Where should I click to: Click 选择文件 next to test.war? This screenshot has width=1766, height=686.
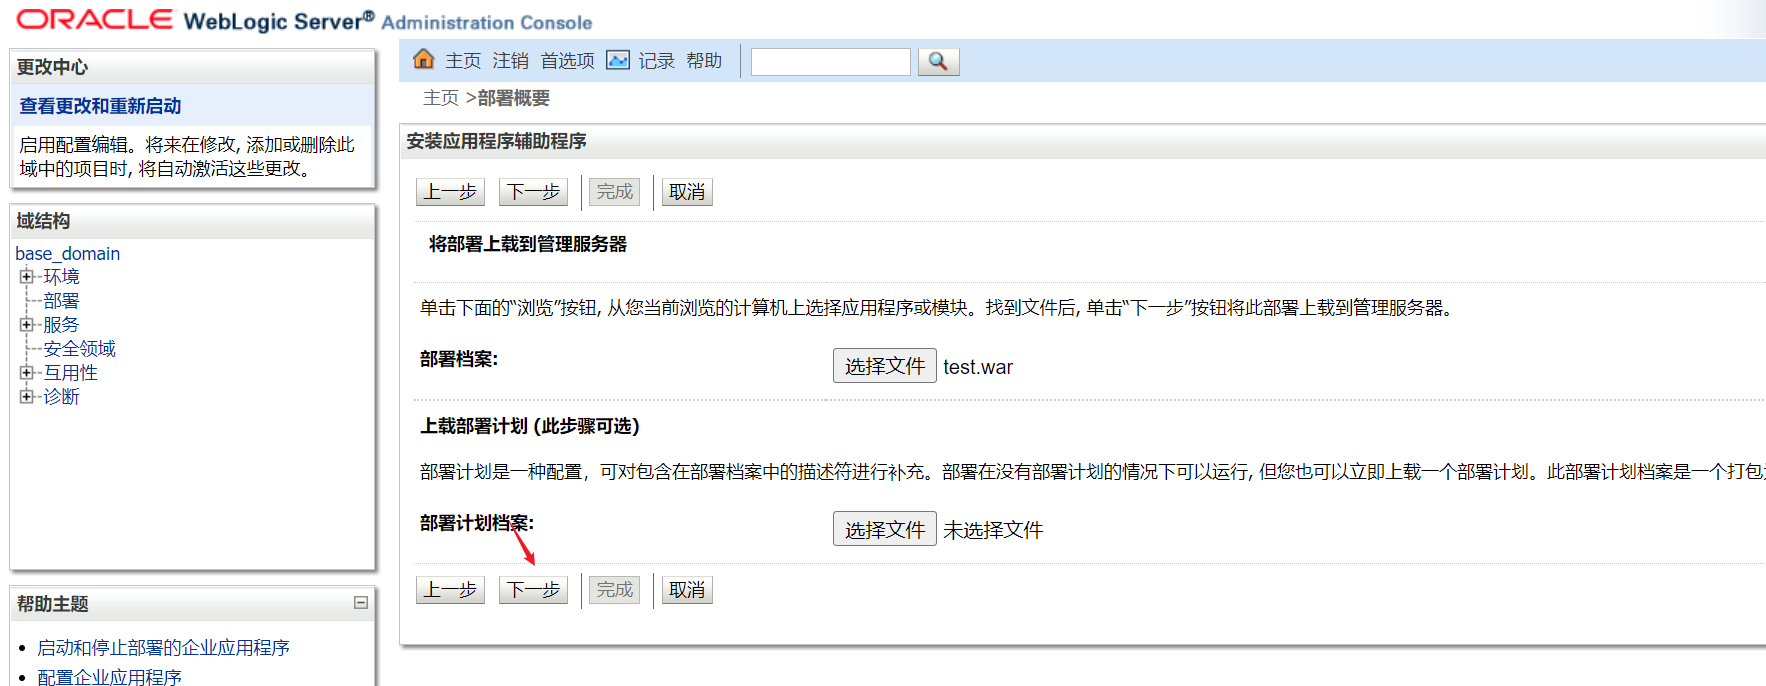(x=885, y=366)
